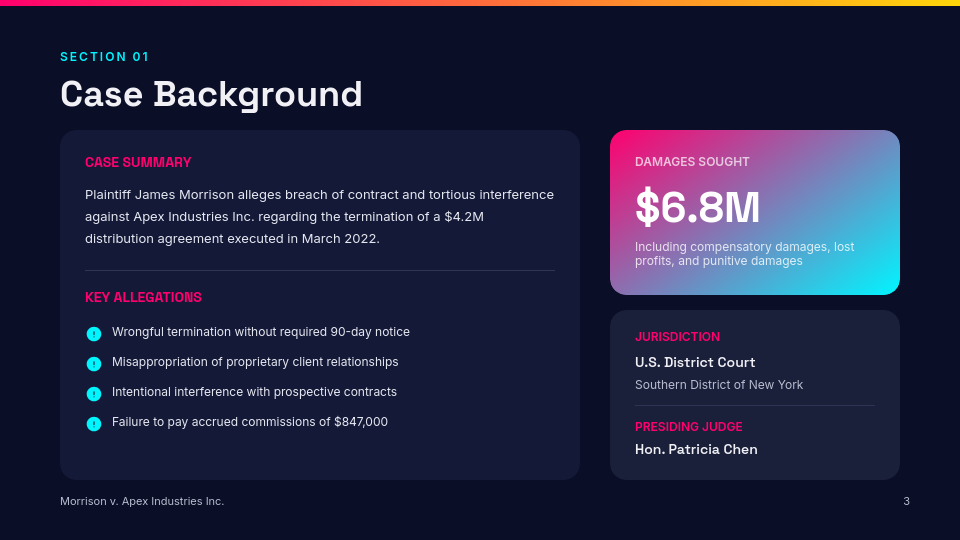Click the U.S. District Court text
The image size is (960, 540).
[x=695, y=362]
